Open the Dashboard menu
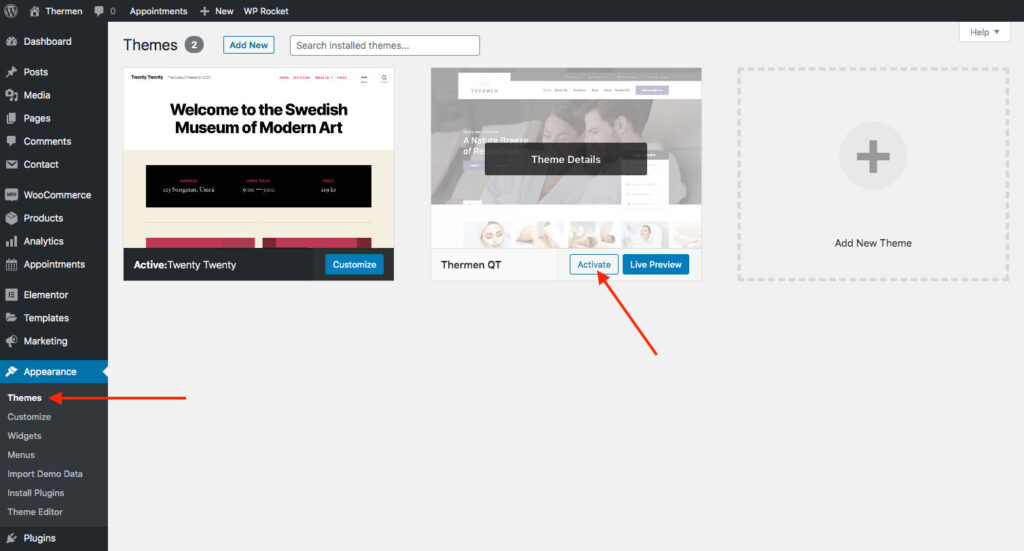 pos(48,41)
